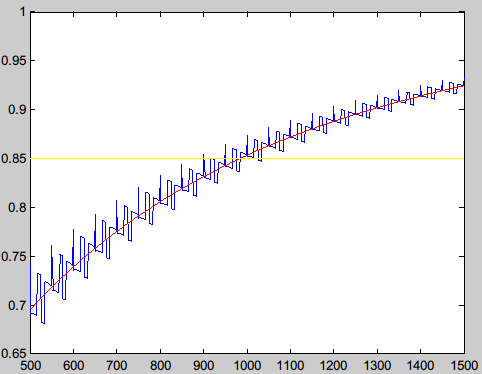Click the x-axis label 800
Viewport: 482px width, 374px height.
tap(160, 366)
